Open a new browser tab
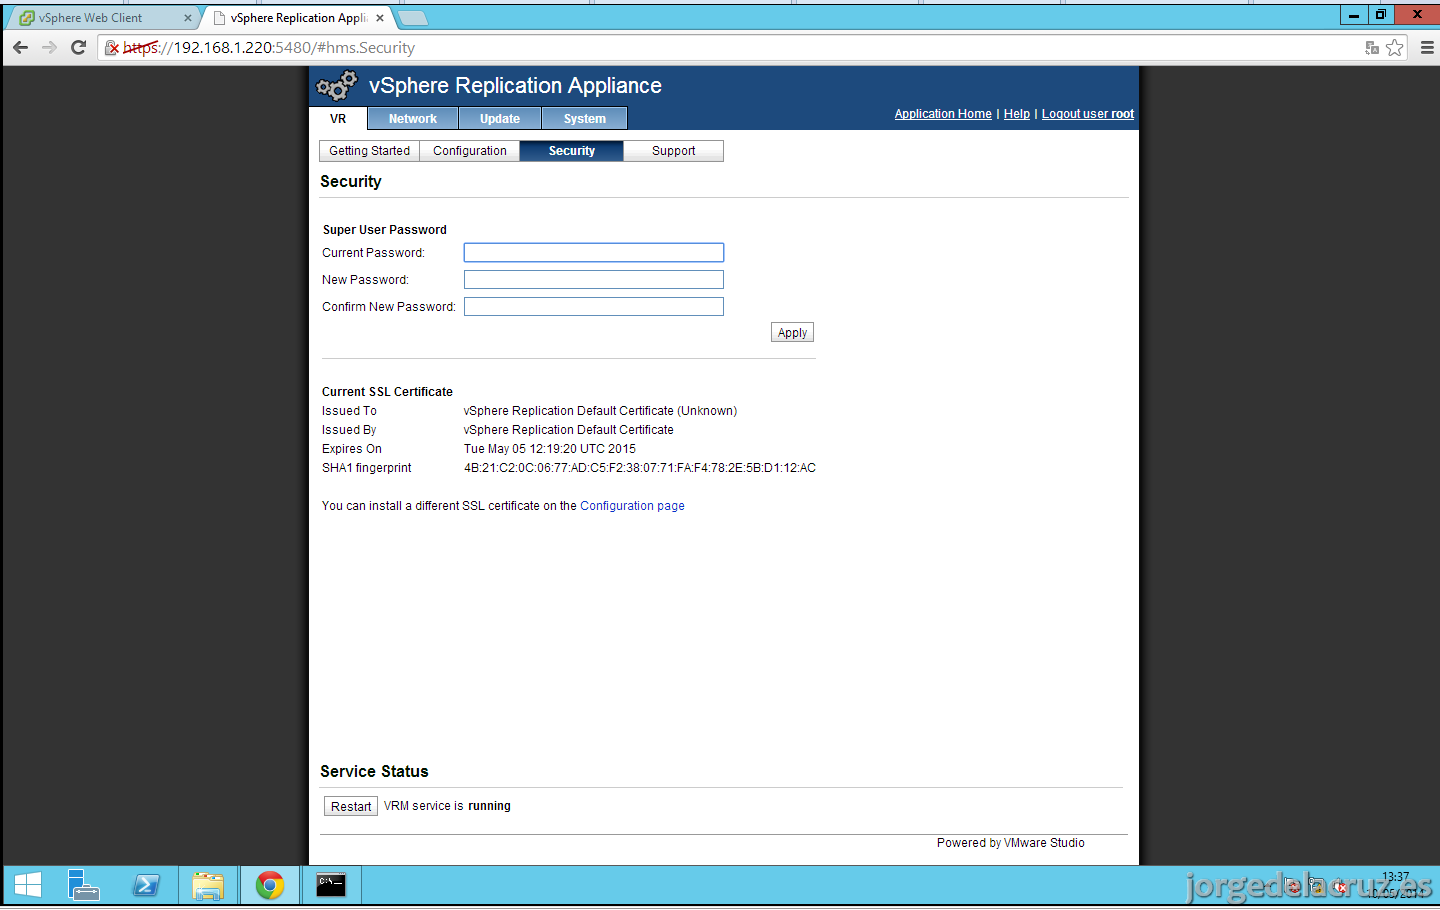Screen dimensions: 1440x910 point(413,18)
